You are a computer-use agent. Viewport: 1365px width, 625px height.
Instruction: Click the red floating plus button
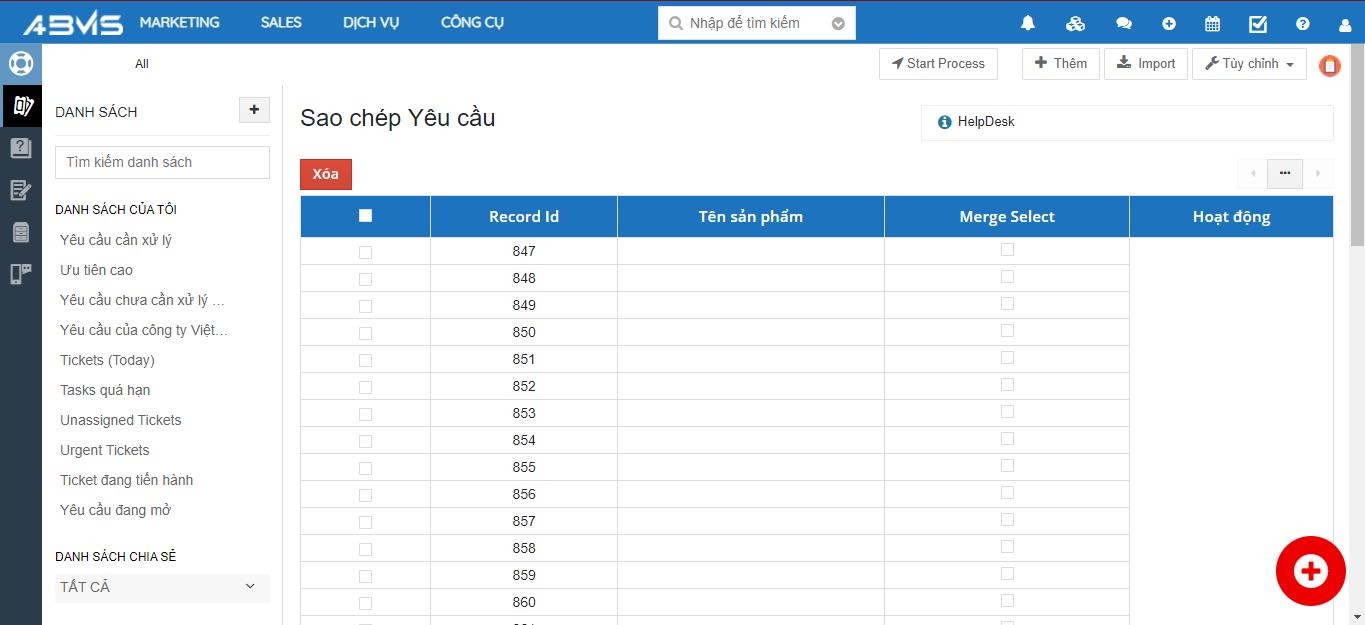click(1310, 571)
